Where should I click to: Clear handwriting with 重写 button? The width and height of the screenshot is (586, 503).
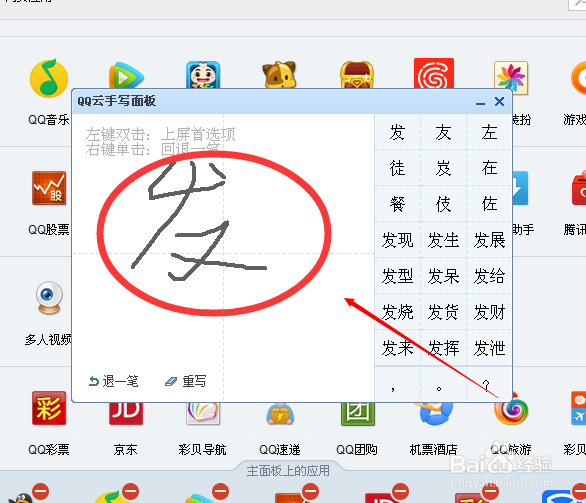(x=185, y=381)
